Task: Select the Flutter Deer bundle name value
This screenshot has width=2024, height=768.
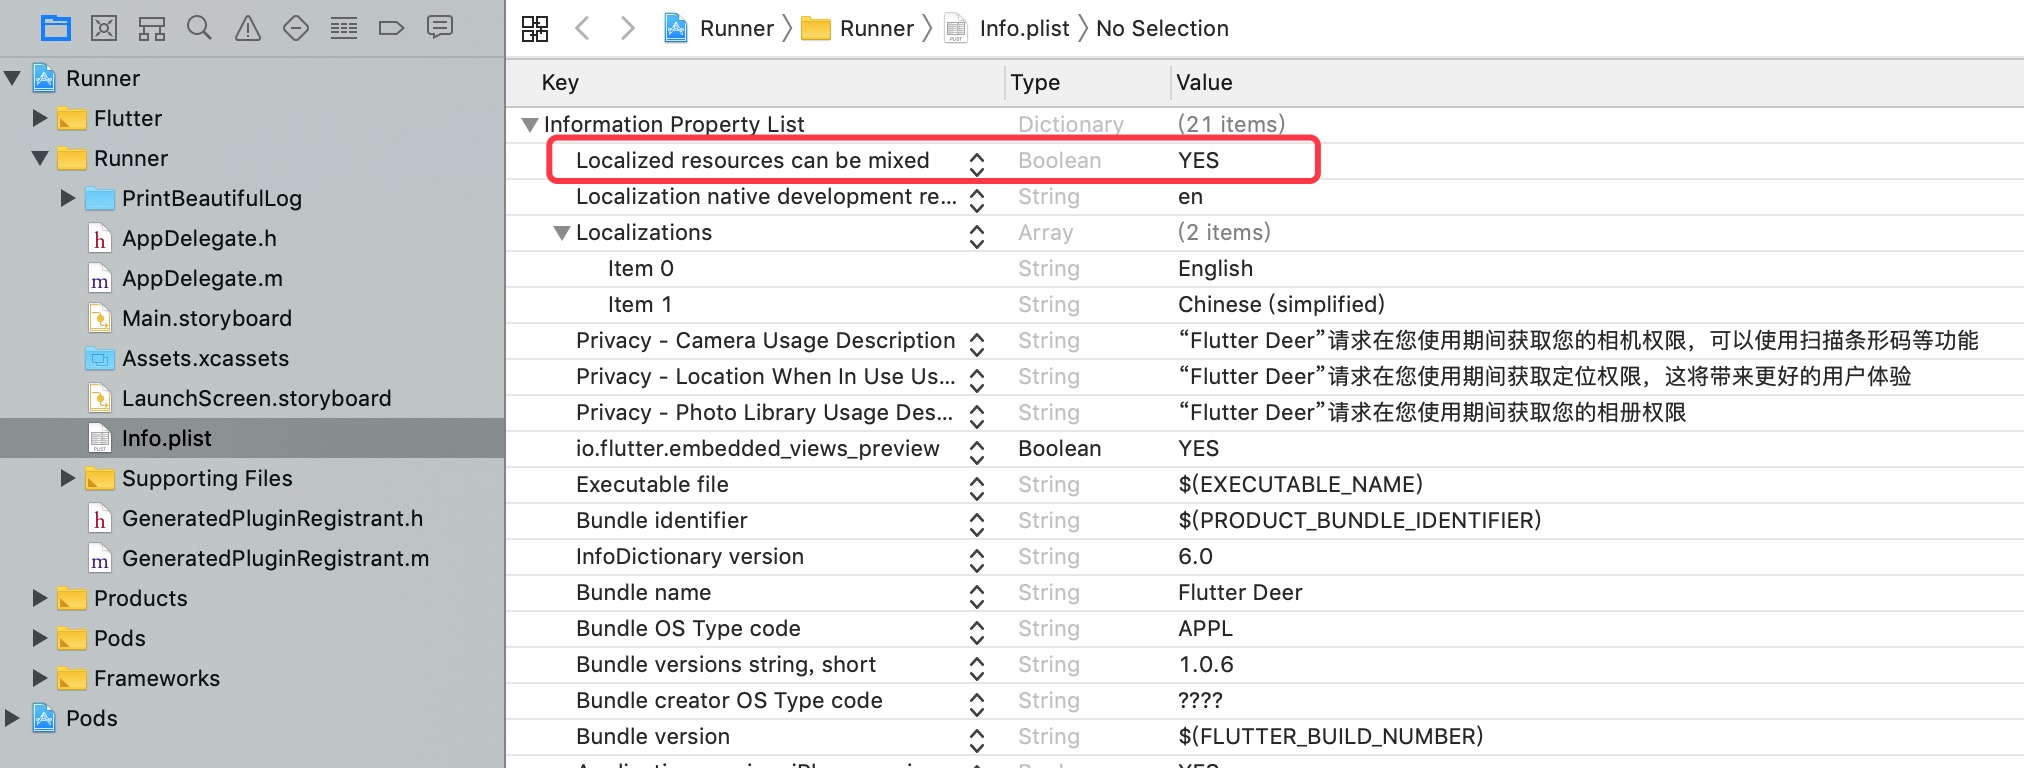Action: point(1240,592)
